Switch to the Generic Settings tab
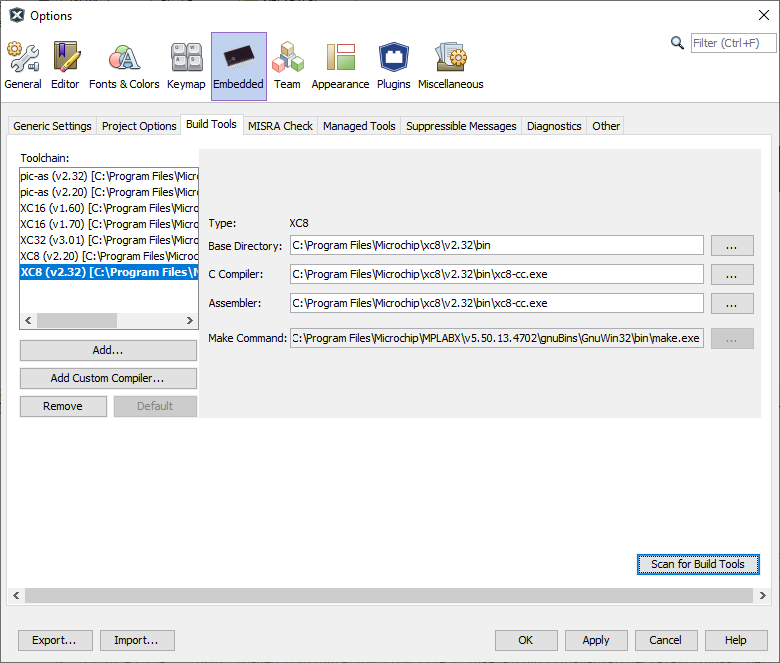The image size is (780, 663). [x=53, y=126]
